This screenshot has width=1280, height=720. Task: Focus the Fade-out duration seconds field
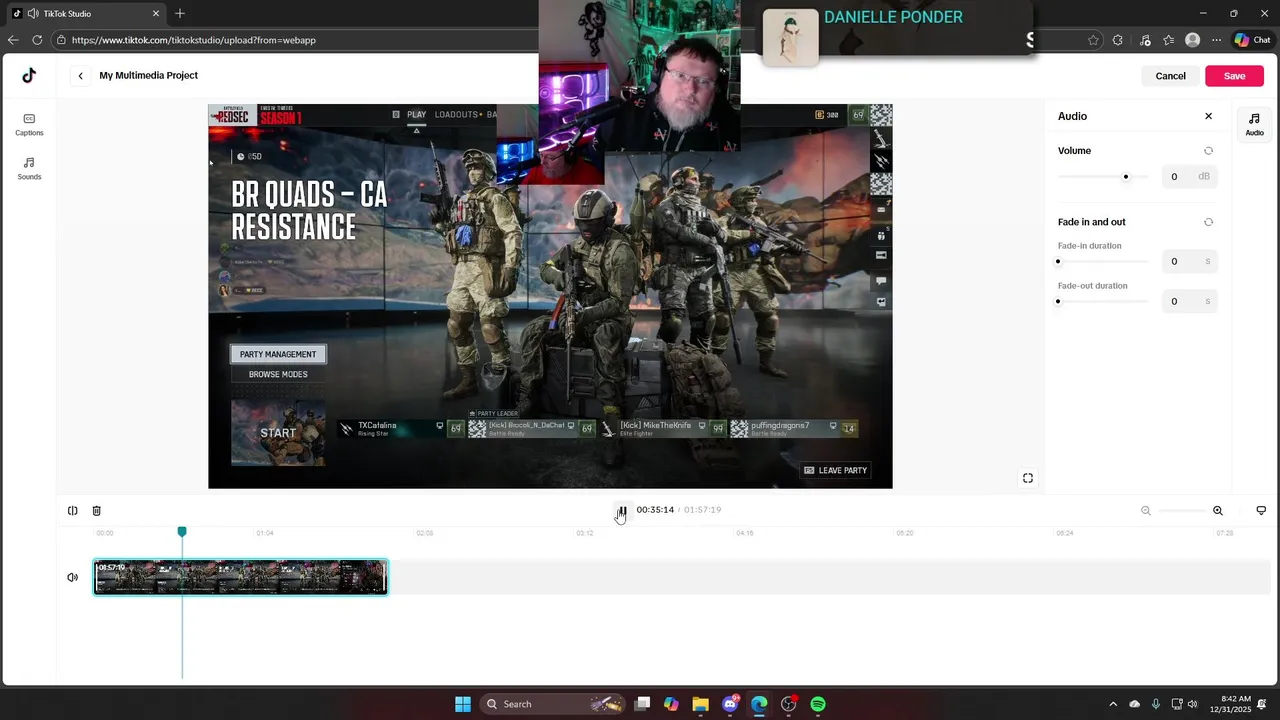(1189, 302)
